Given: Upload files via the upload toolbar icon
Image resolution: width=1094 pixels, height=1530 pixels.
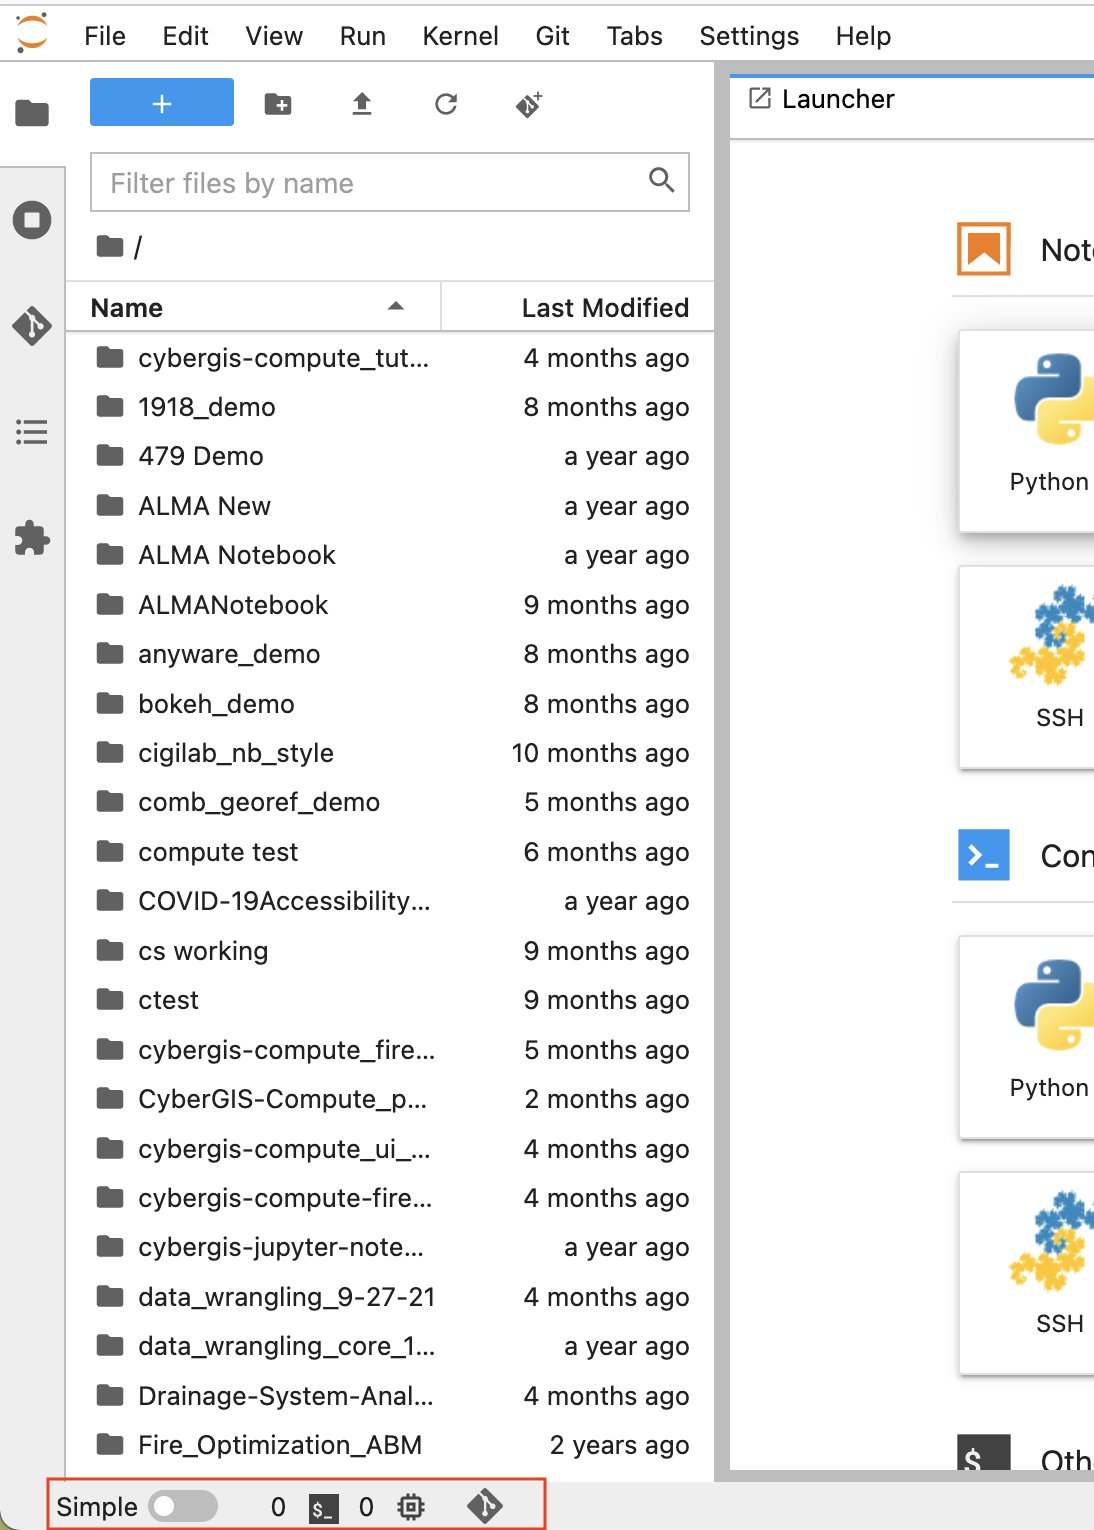Looking at the screenshot, I should click(x=362, y=103).
